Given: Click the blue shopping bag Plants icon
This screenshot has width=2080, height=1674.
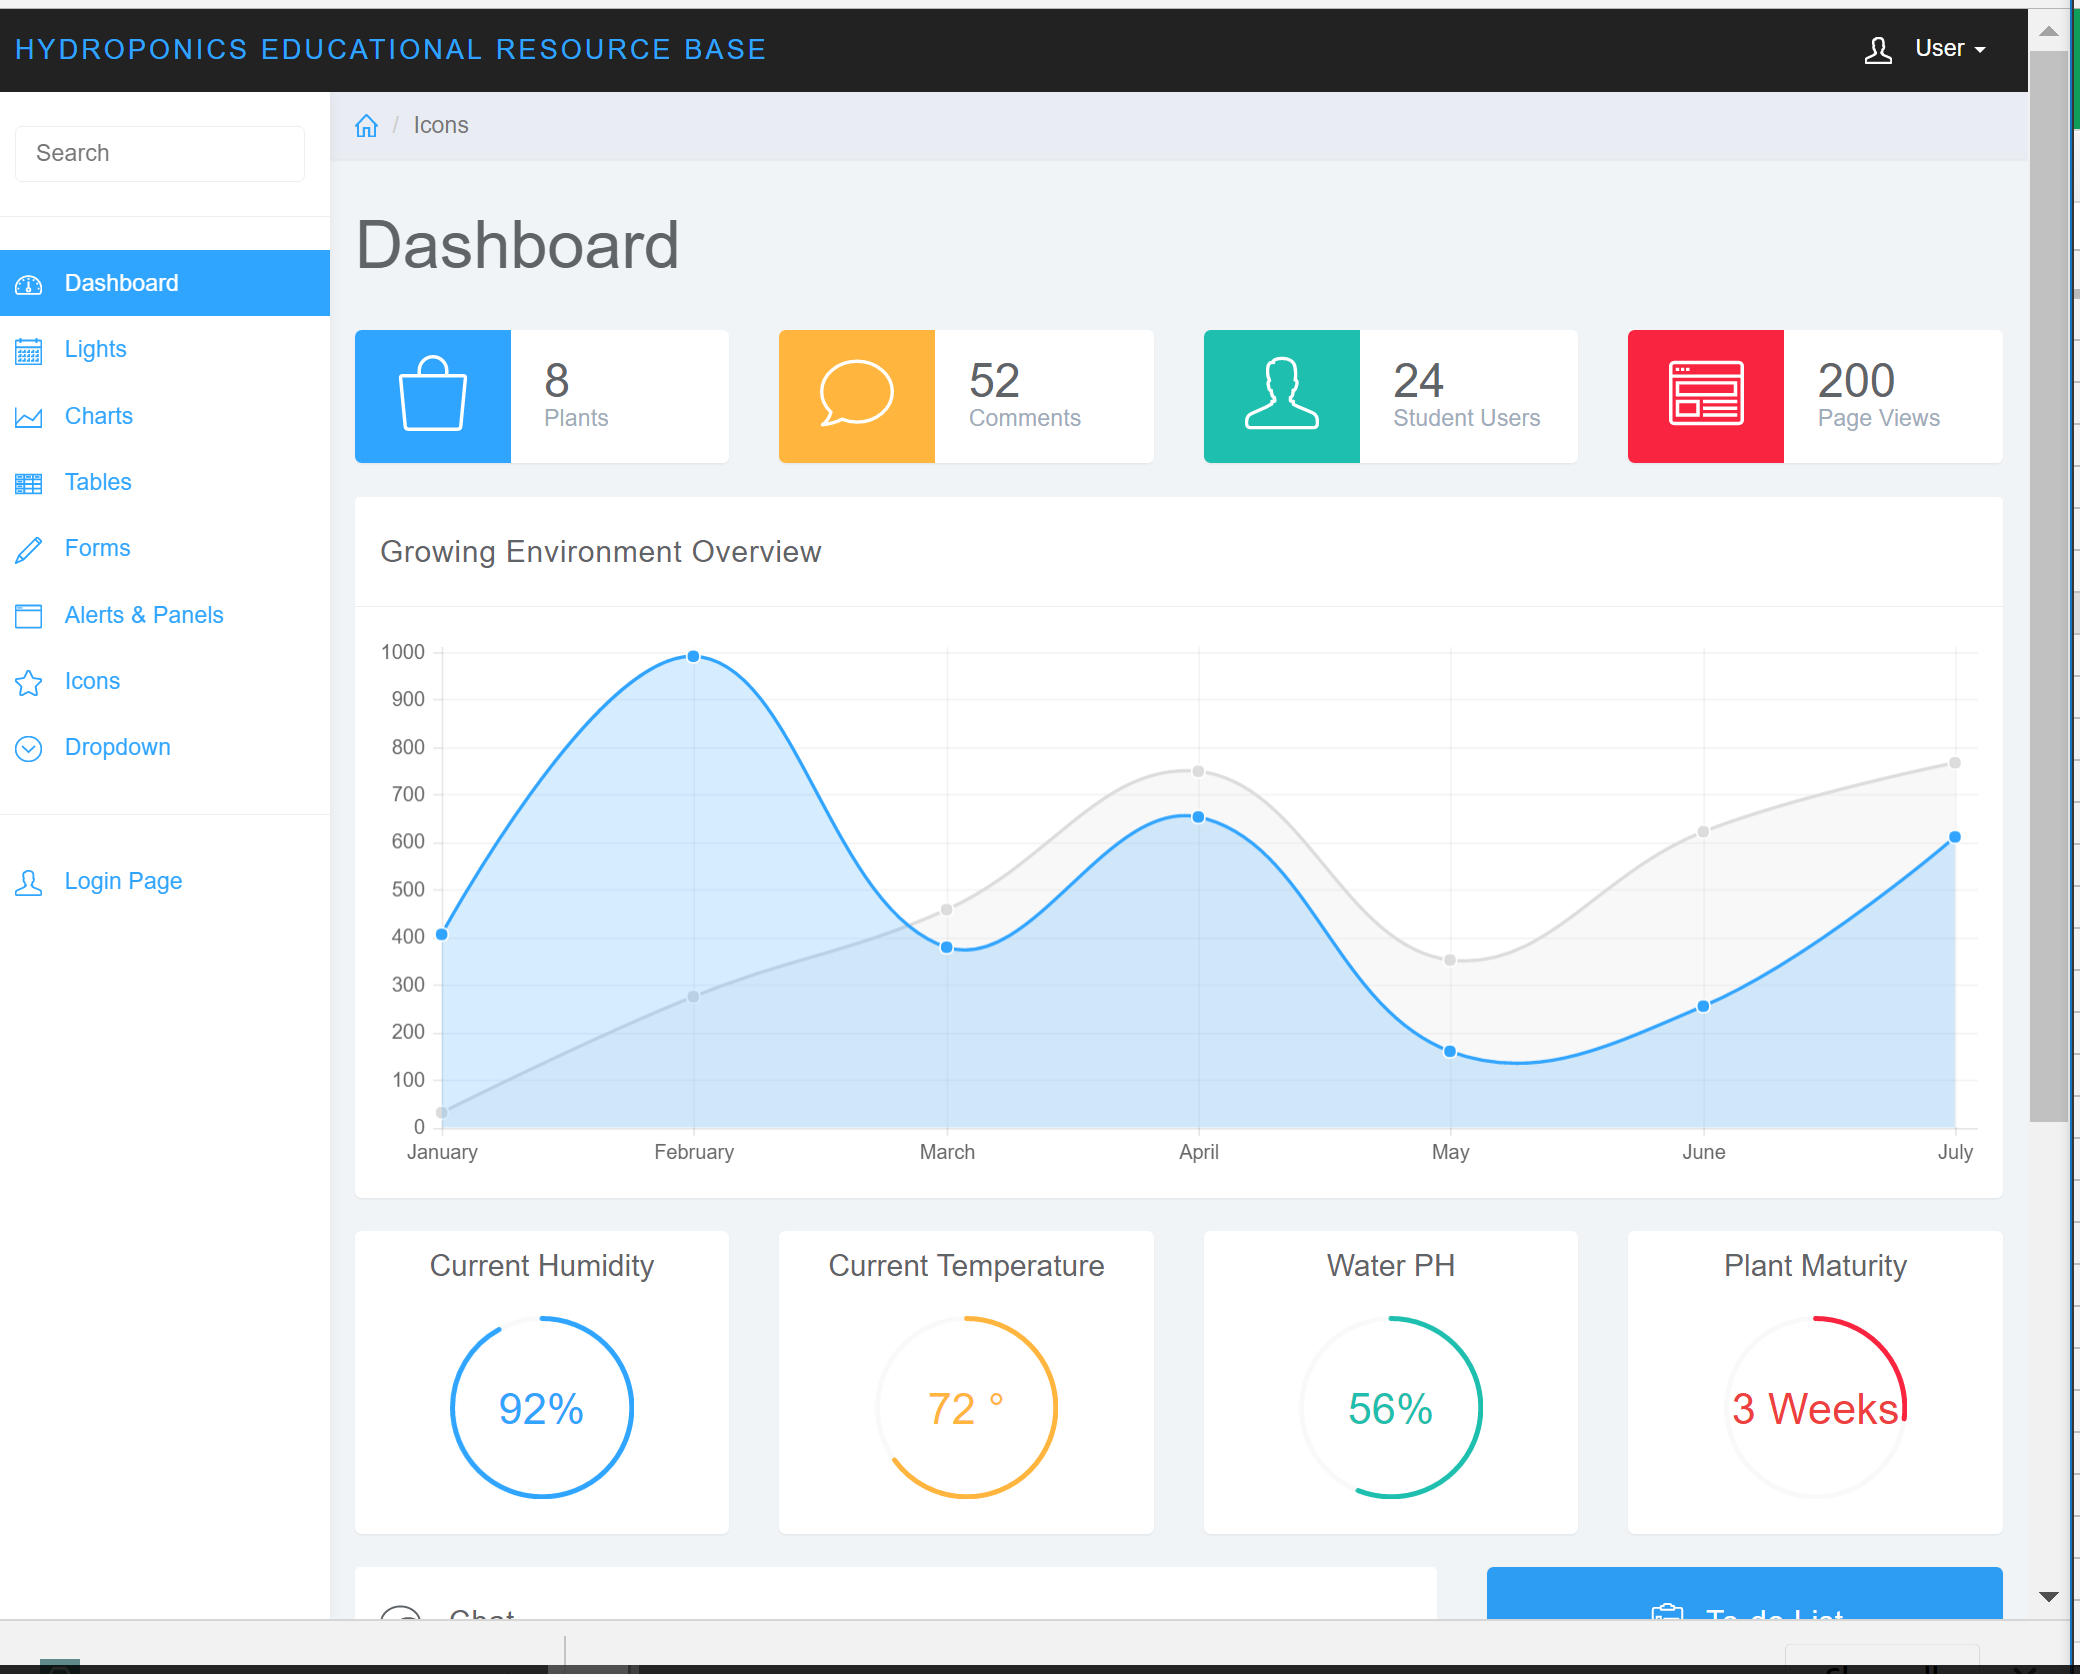Looking at the screenshot, I should tap(432, 396).
